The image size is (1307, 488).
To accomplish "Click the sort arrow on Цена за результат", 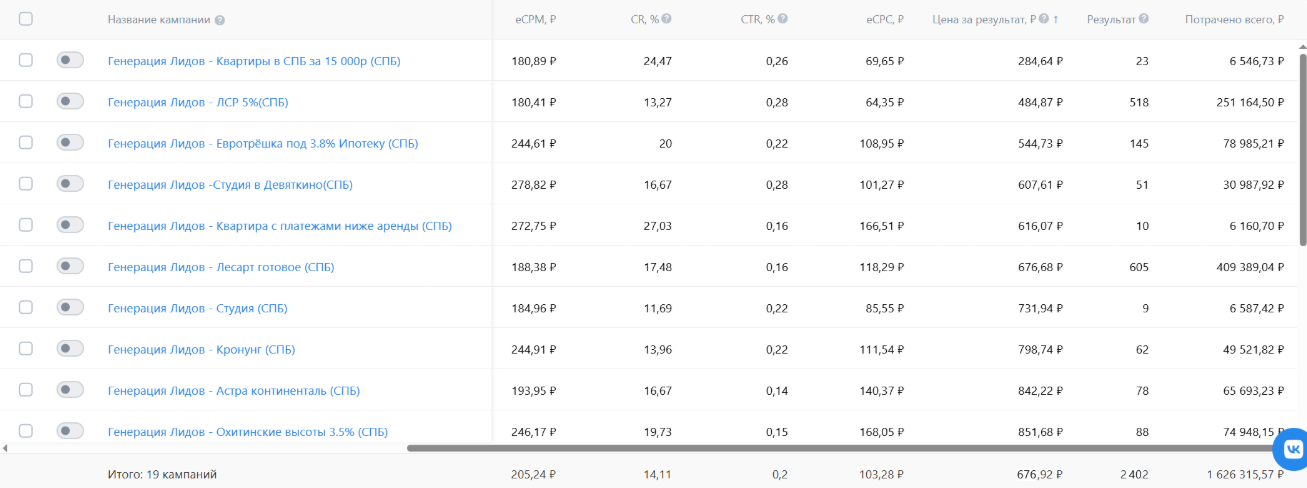I will click(1056, 19).
